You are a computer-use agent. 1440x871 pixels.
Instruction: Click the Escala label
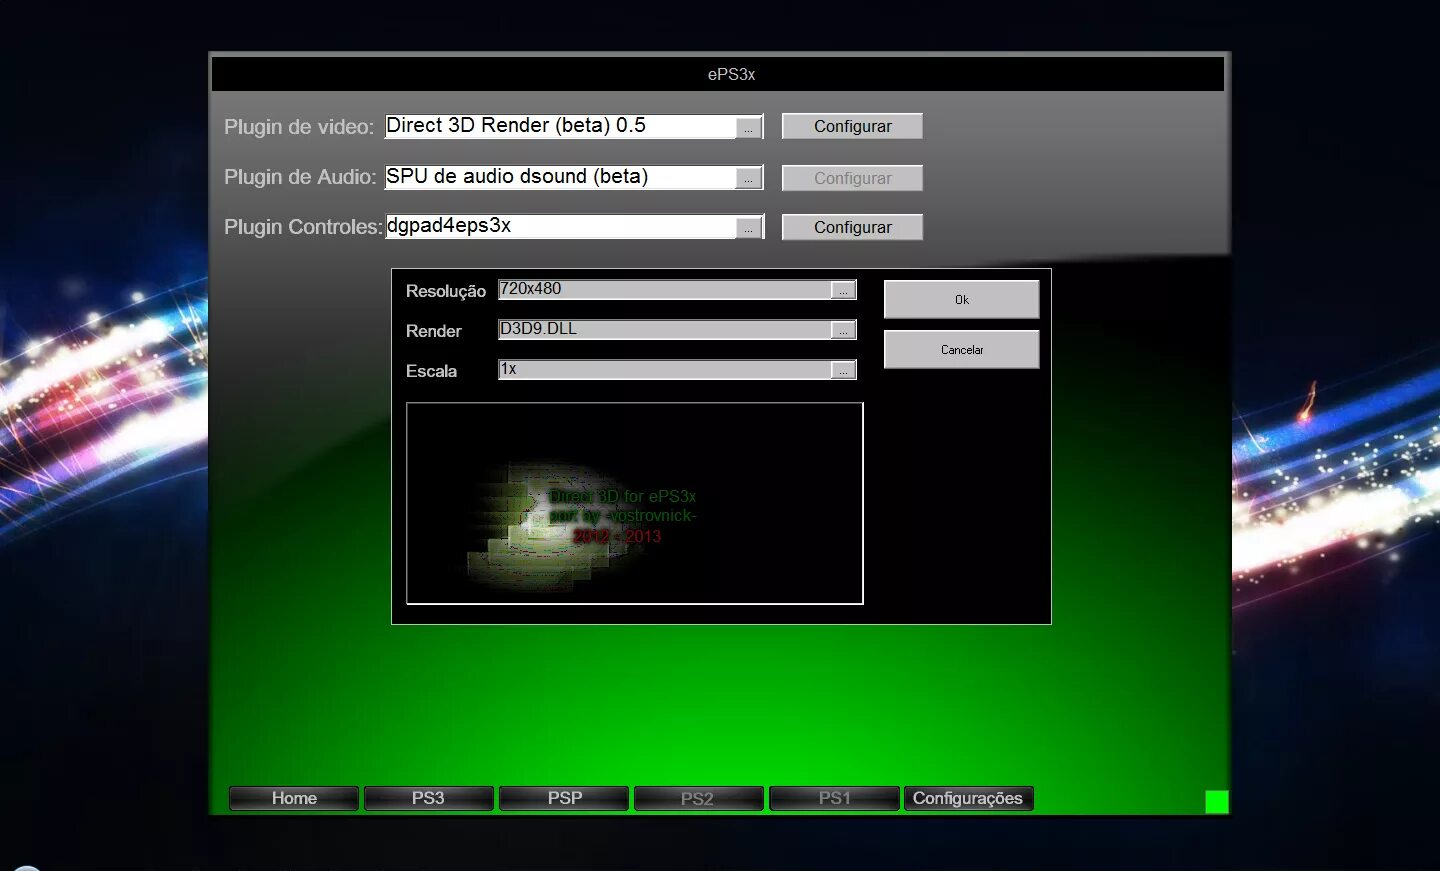click(431, 371)
